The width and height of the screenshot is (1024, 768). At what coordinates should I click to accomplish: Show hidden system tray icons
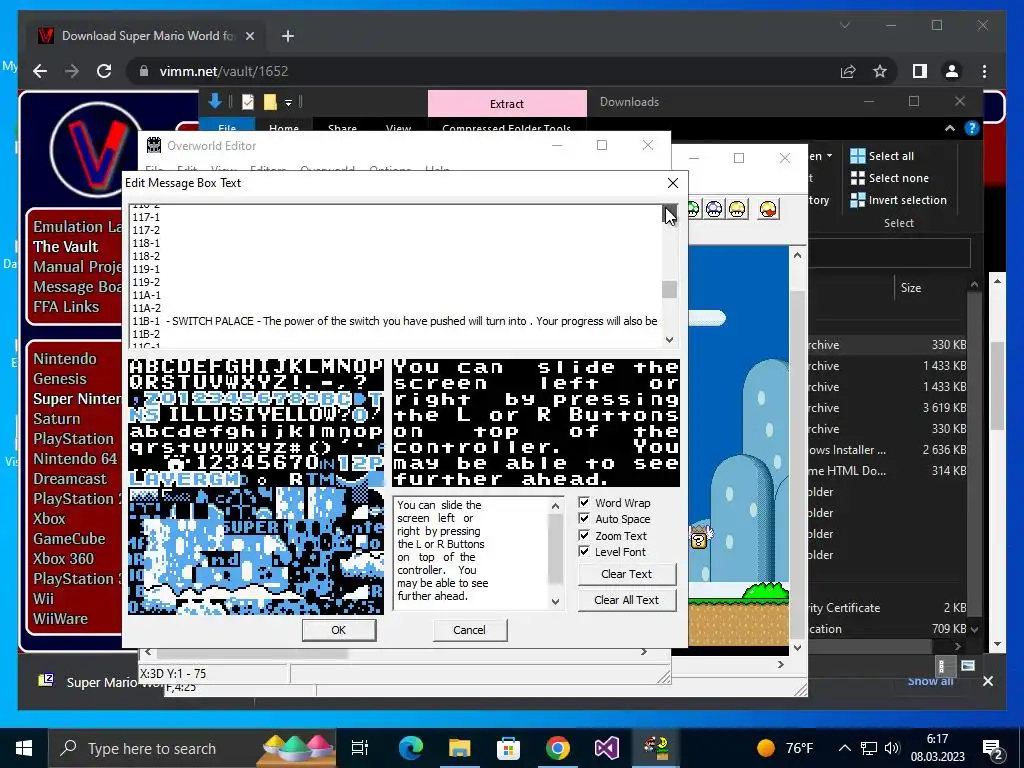[x=844, y=748]
